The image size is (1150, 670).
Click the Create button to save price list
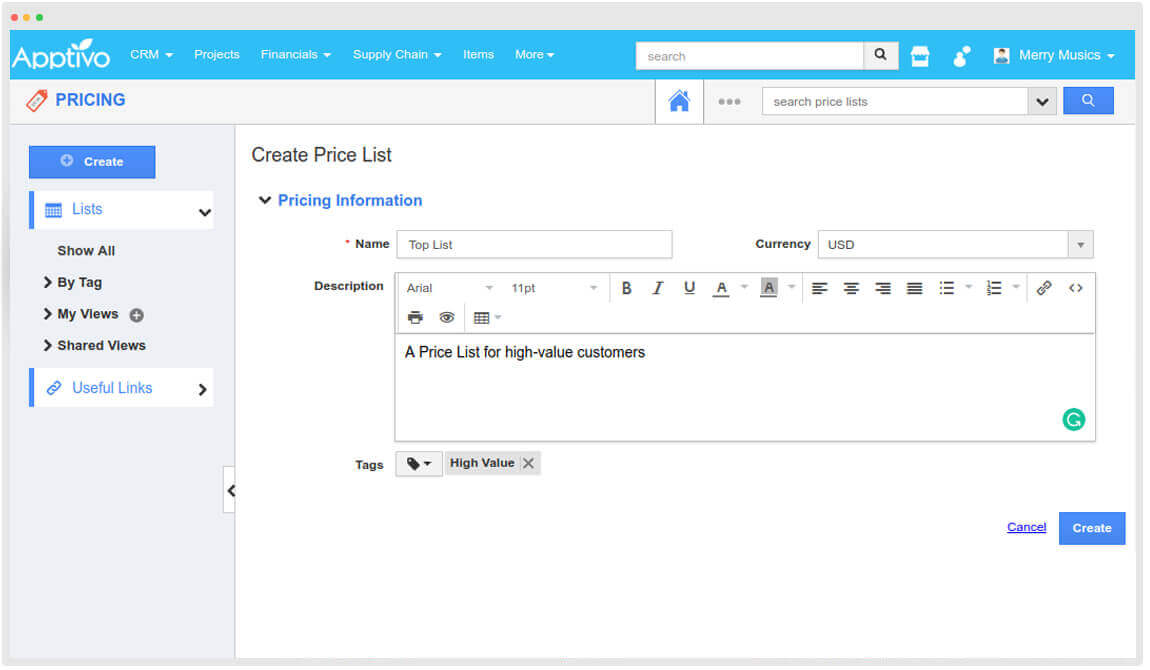coord(1091,527)
